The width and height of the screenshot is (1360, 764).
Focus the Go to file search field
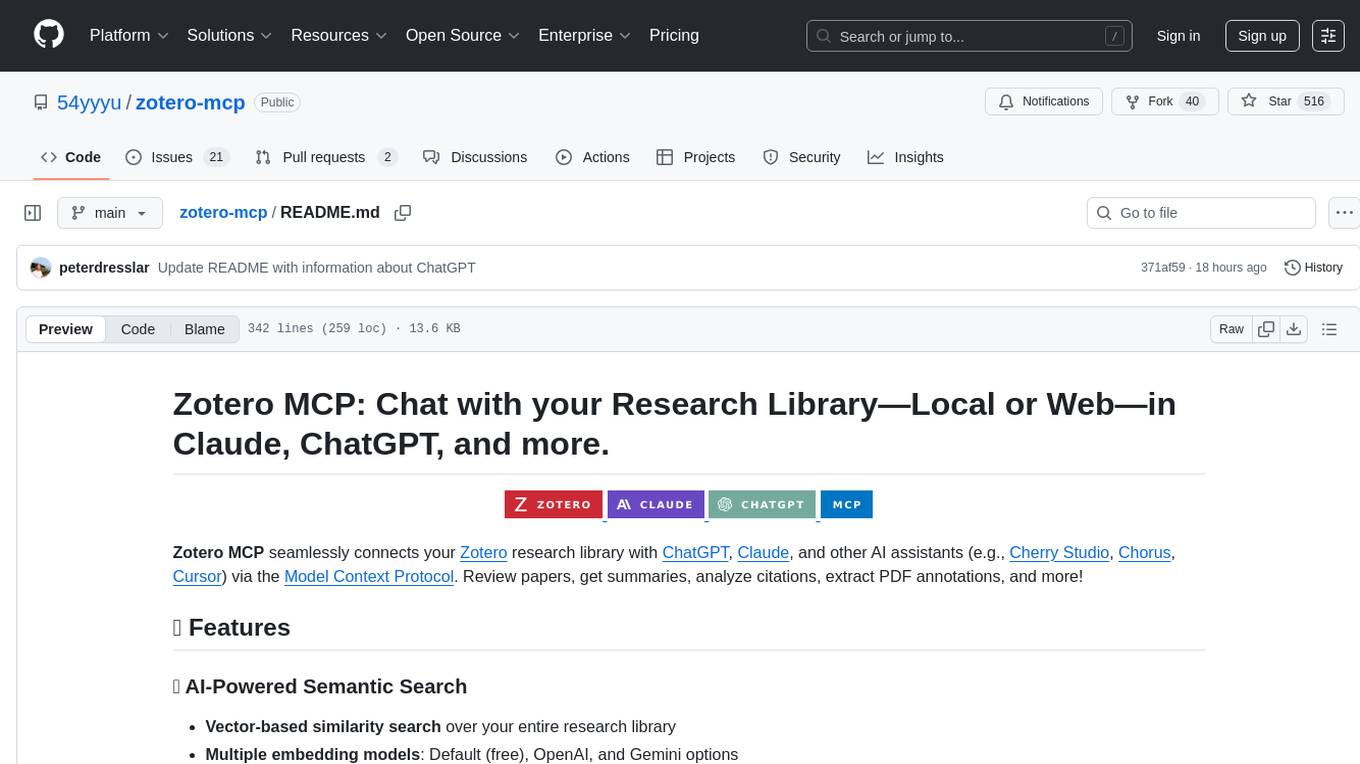[1201, 213]
